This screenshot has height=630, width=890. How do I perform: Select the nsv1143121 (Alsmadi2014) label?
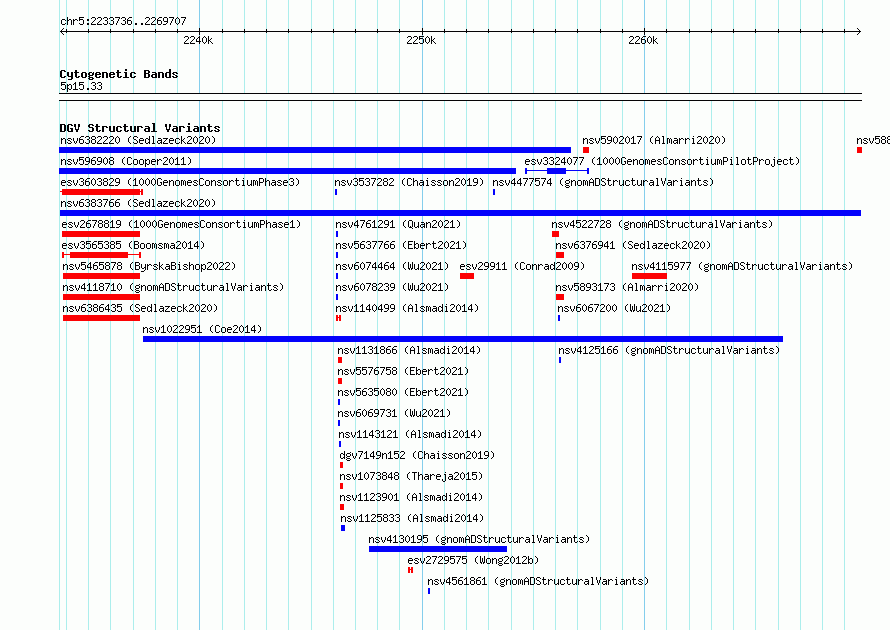coord(410,434)
